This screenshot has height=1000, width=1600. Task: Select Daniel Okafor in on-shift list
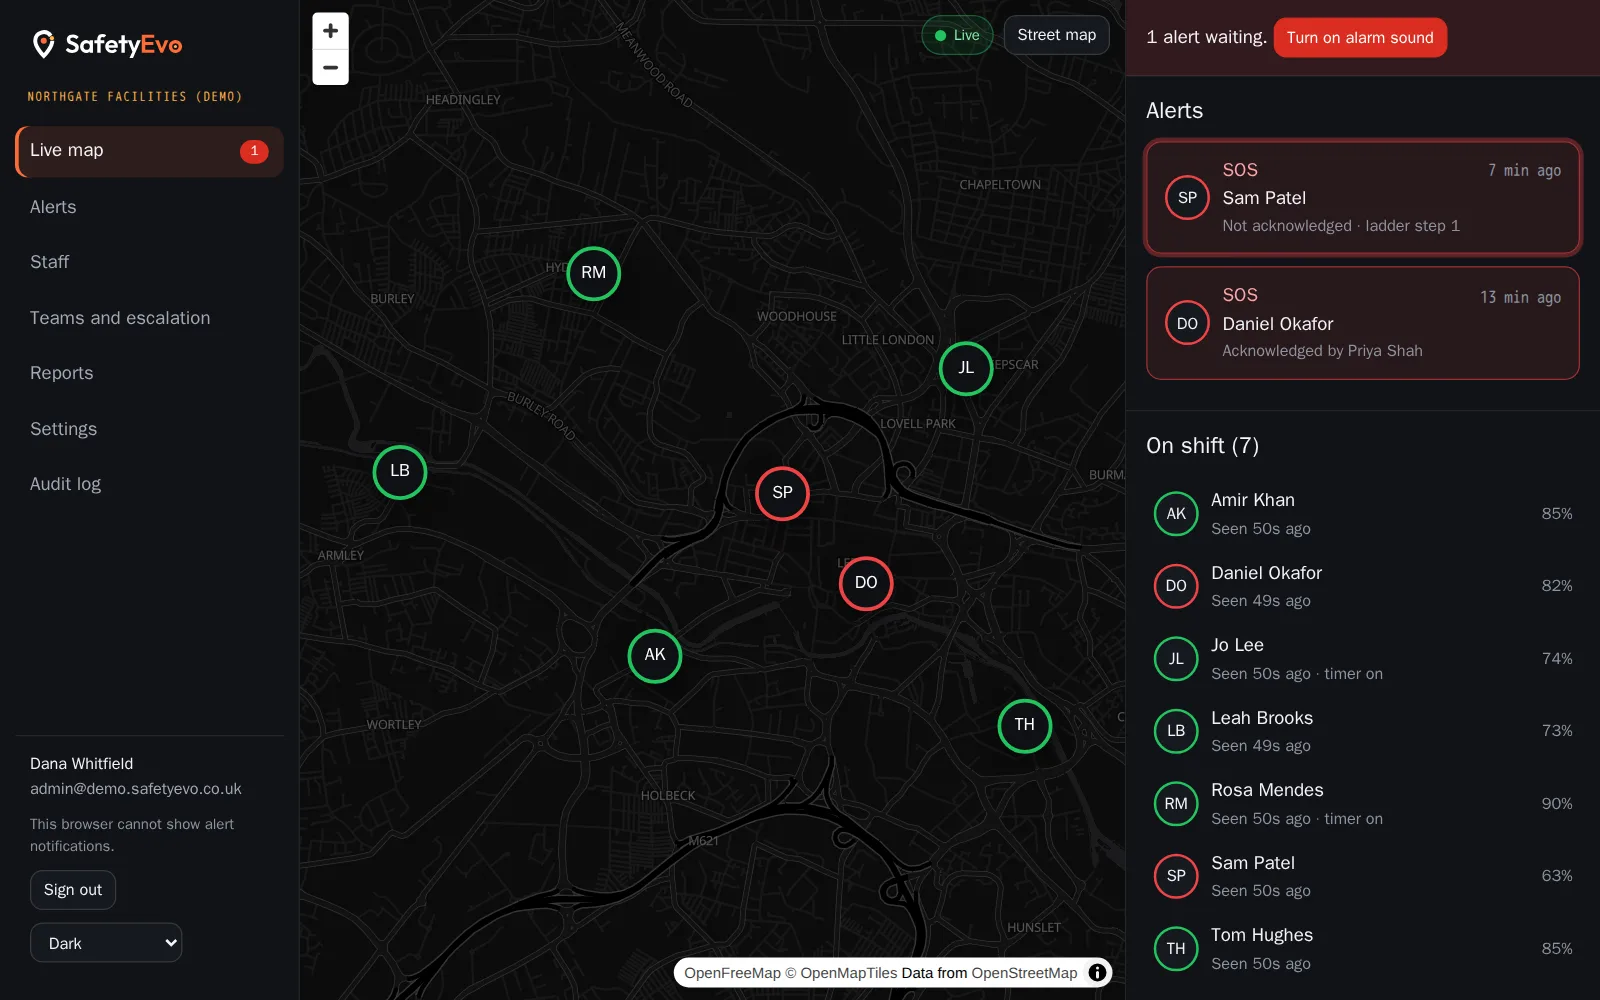pyautogui.click(x=1363, y=586)
